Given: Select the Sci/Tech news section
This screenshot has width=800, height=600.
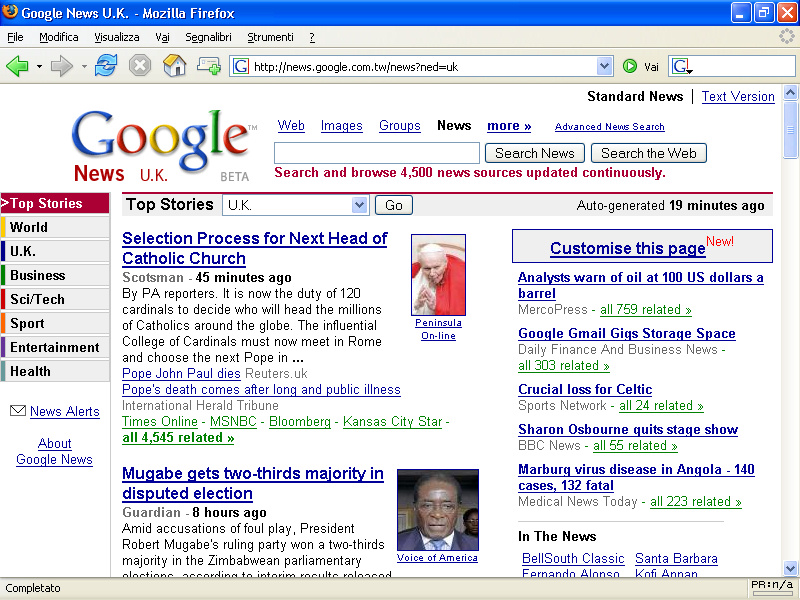Looking at the screenshot, I should click(55, 299).
